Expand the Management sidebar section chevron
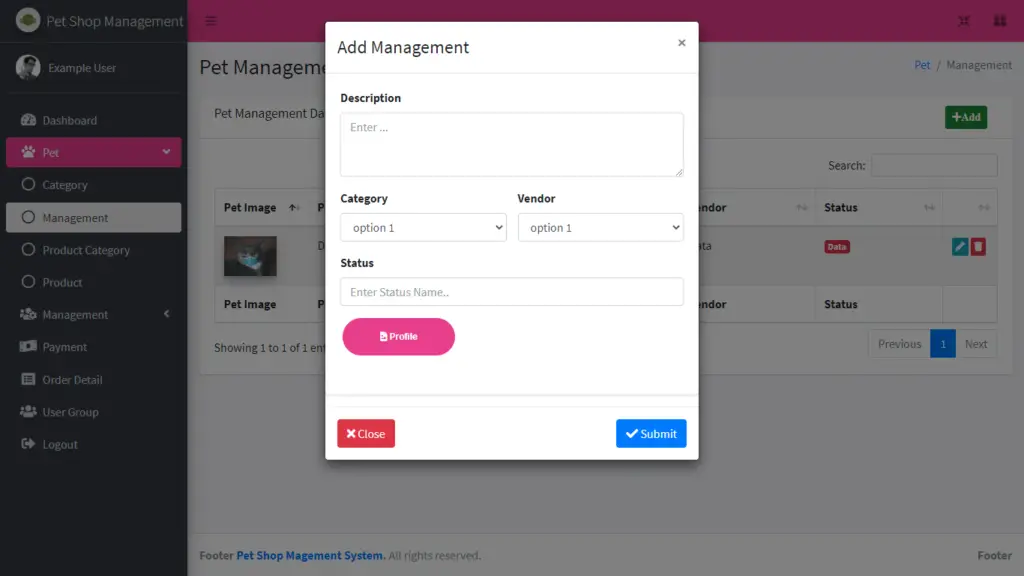The image size is (1024, 576). click(168, 314)
